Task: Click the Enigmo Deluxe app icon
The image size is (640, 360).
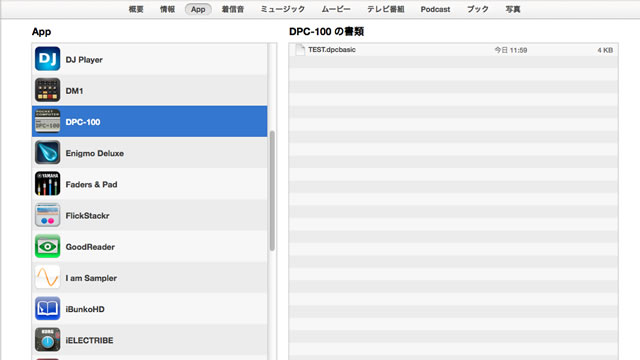Action: (47, 152)
